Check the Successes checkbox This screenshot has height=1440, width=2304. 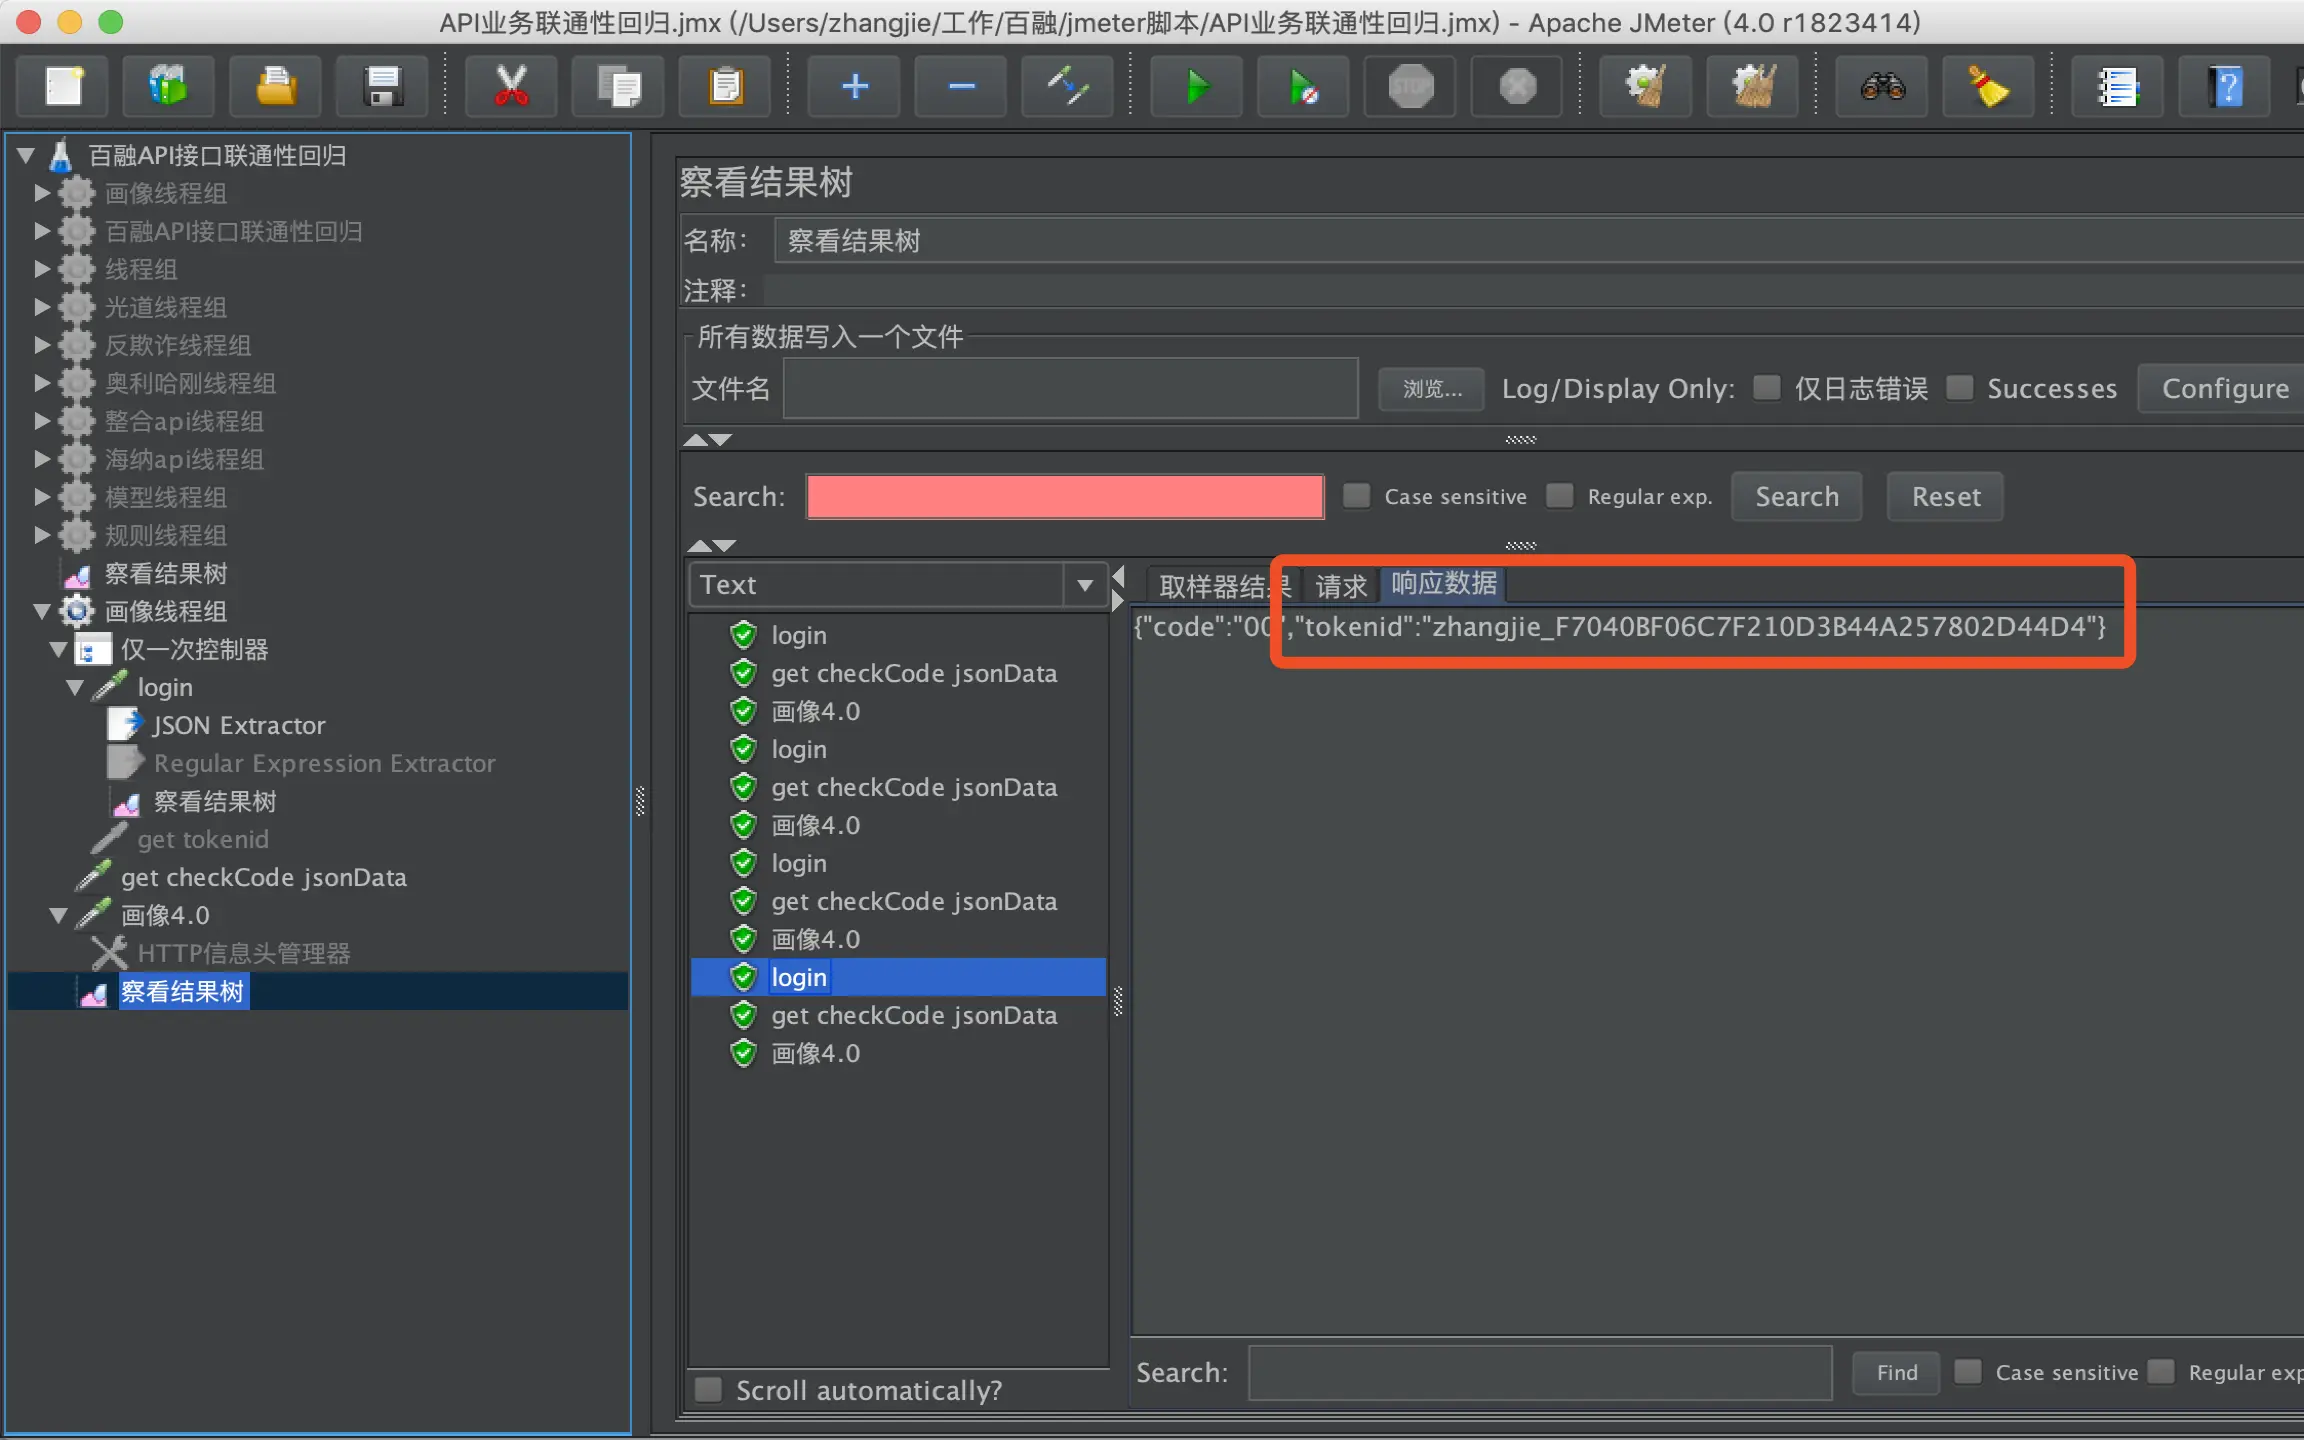point(1960,388)
